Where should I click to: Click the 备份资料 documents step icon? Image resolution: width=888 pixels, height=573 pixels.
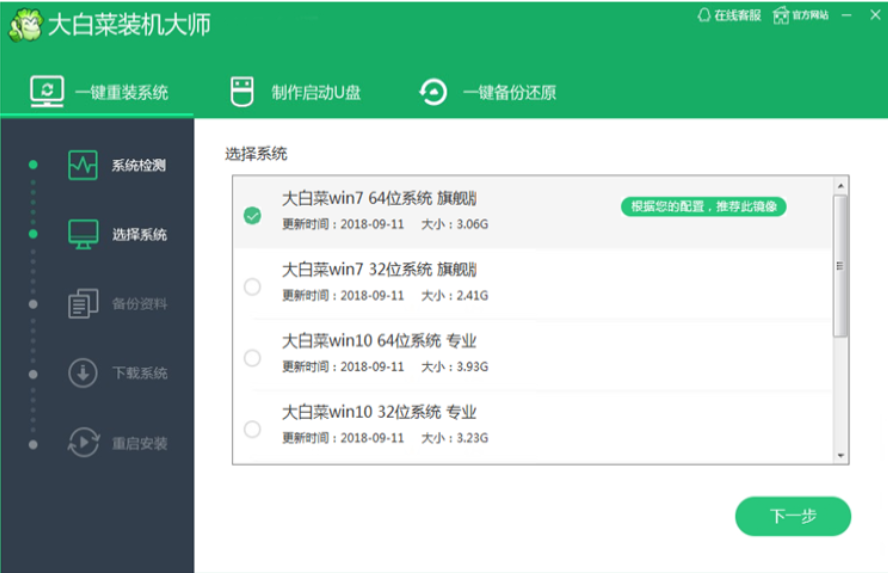click(x=83, y=304)
